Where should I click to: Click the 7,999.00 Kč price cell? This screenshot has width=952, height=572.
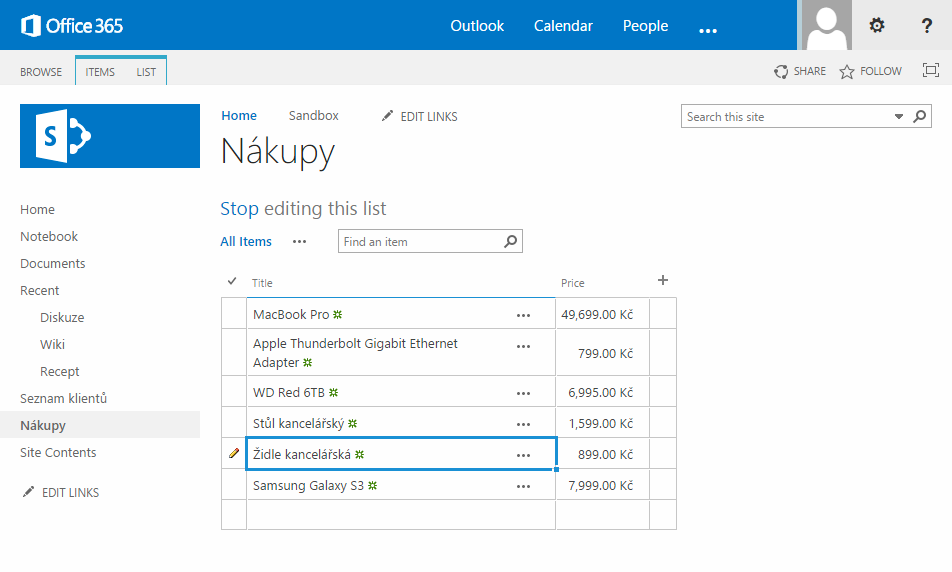coord(602,485)
